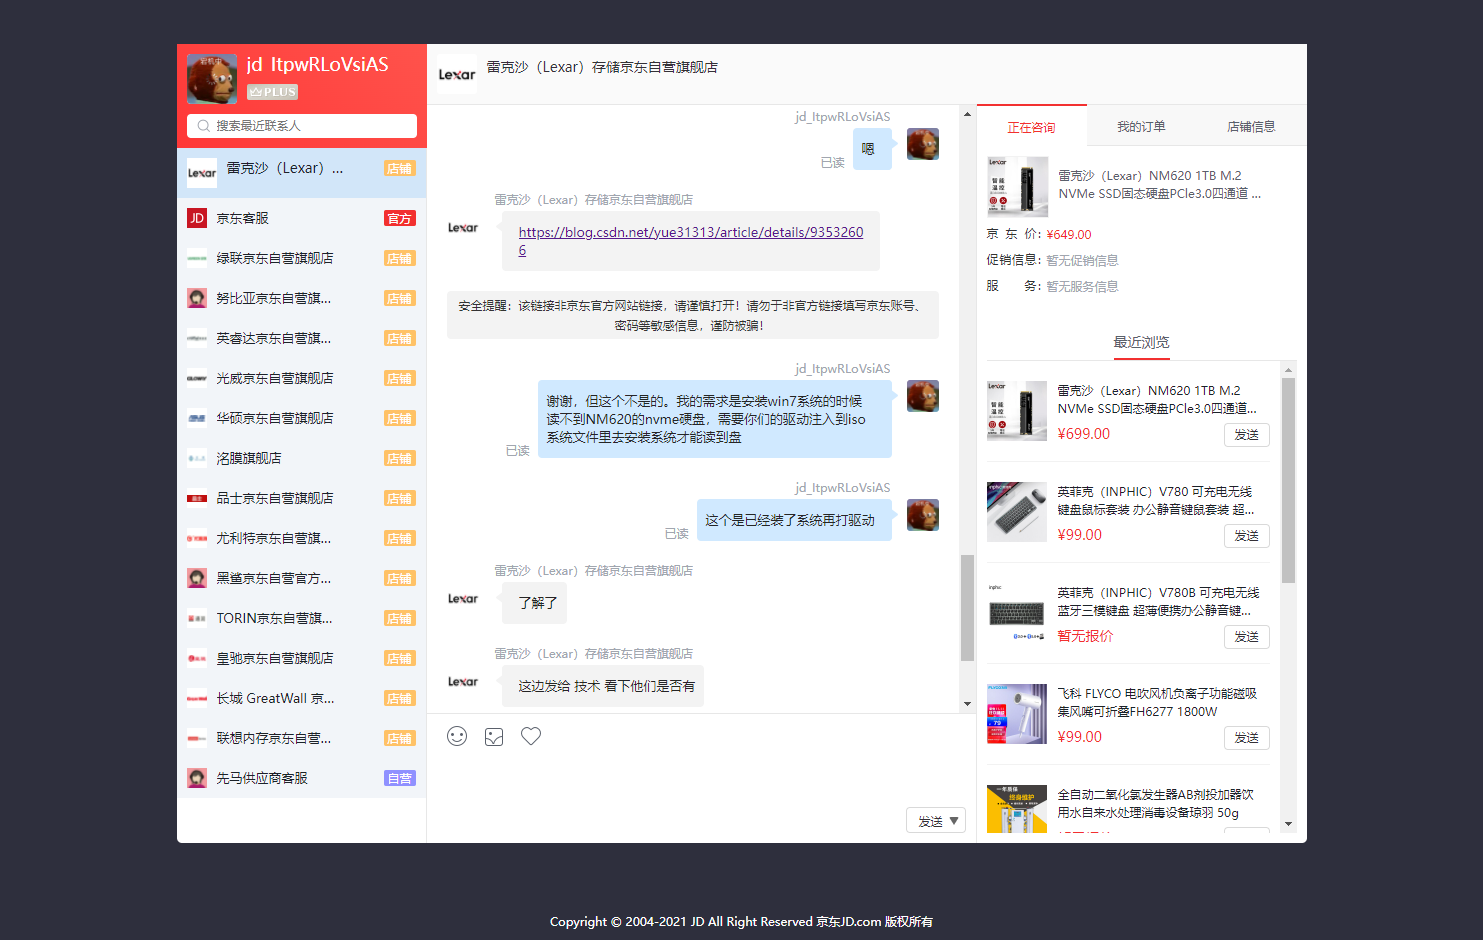This screenshot has width=1483, height=940.
Task: Click the 尤利特京东自营旗 contact logo
Action: [197, 538]
